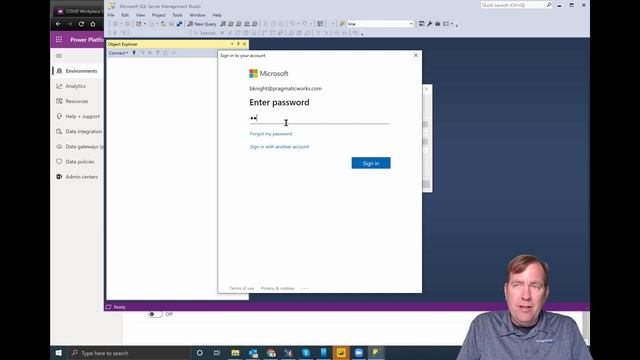Open the Window menu in SSMS

[x=198, y=15]
